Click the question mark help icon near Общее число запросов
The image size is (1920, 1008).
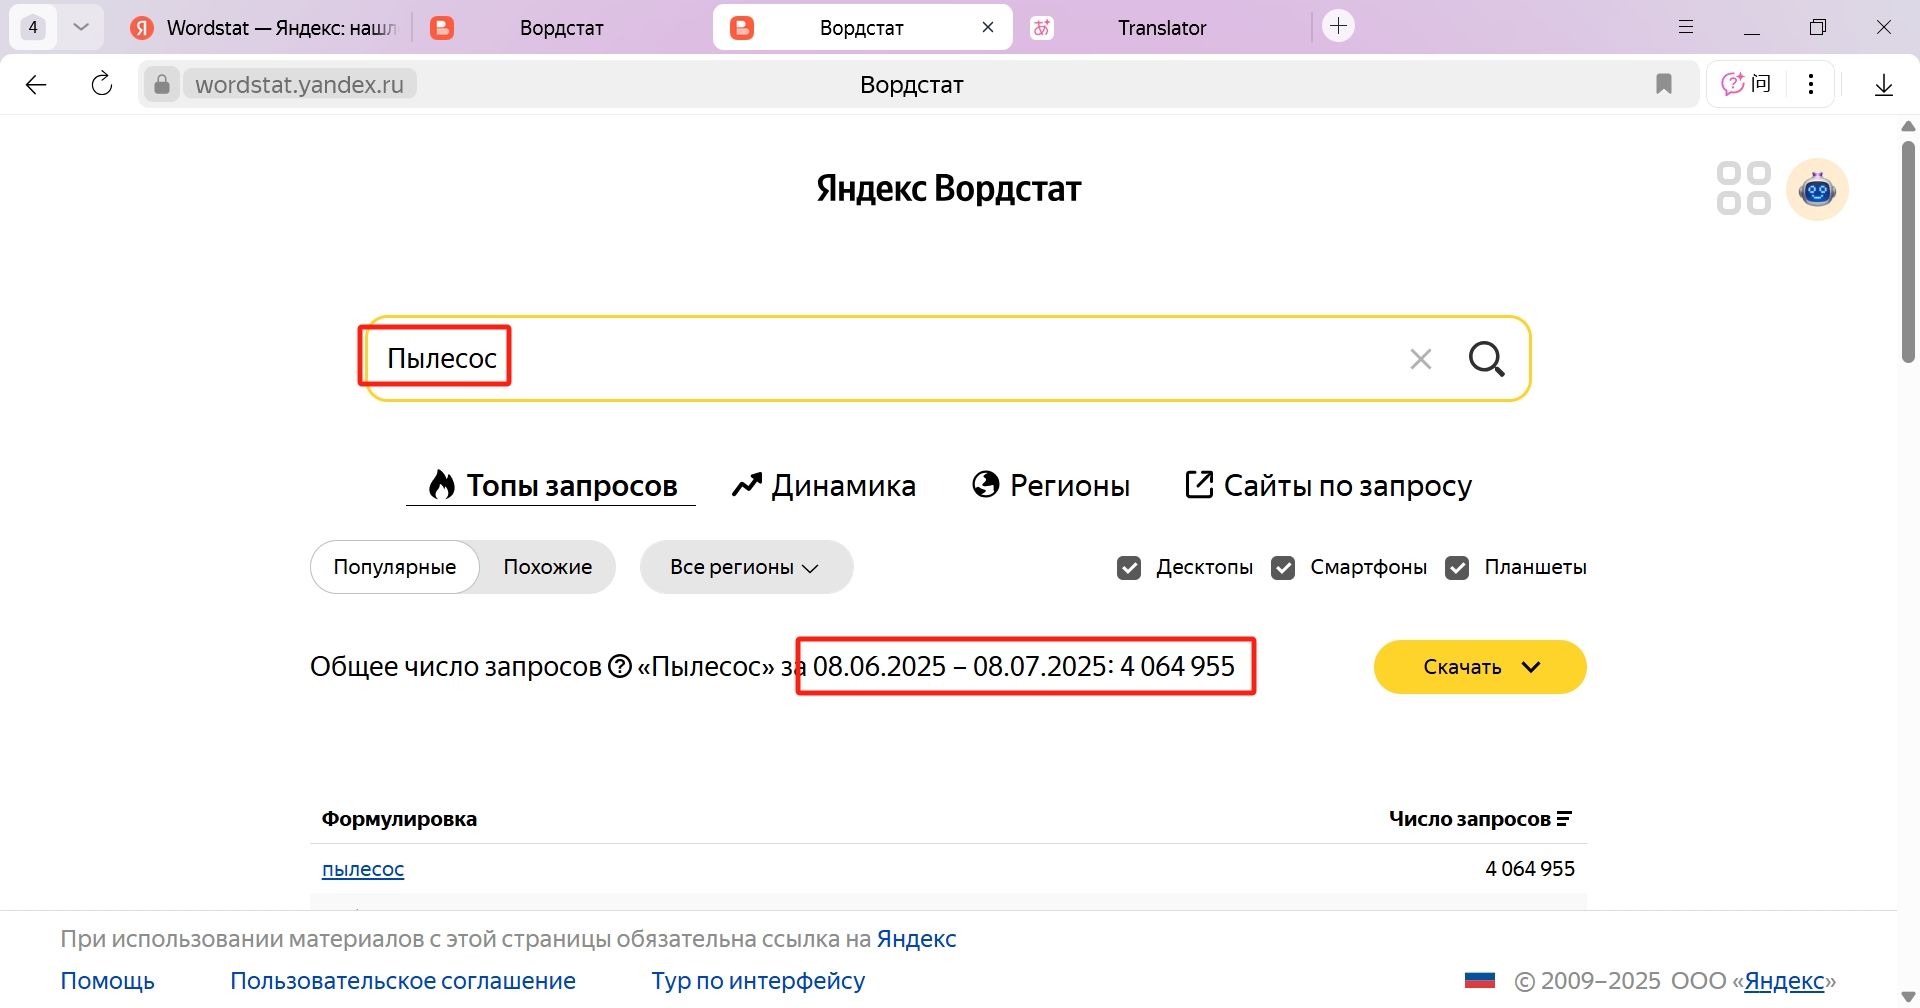click(x=620, y=666)
